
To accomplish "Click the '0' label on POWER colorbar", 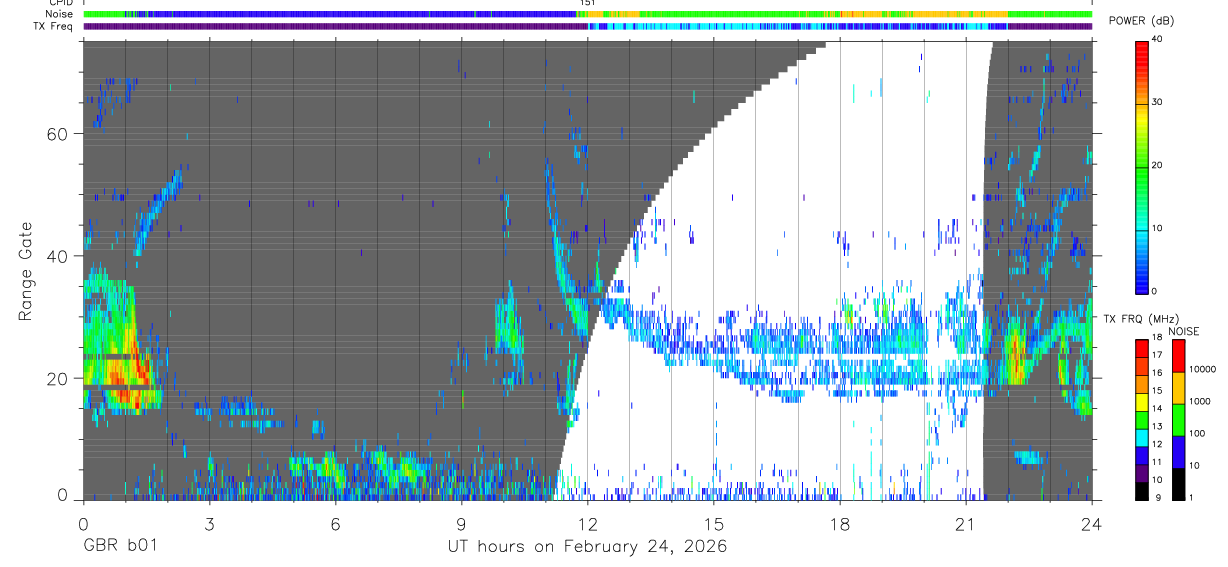I will pos(1155,291).
